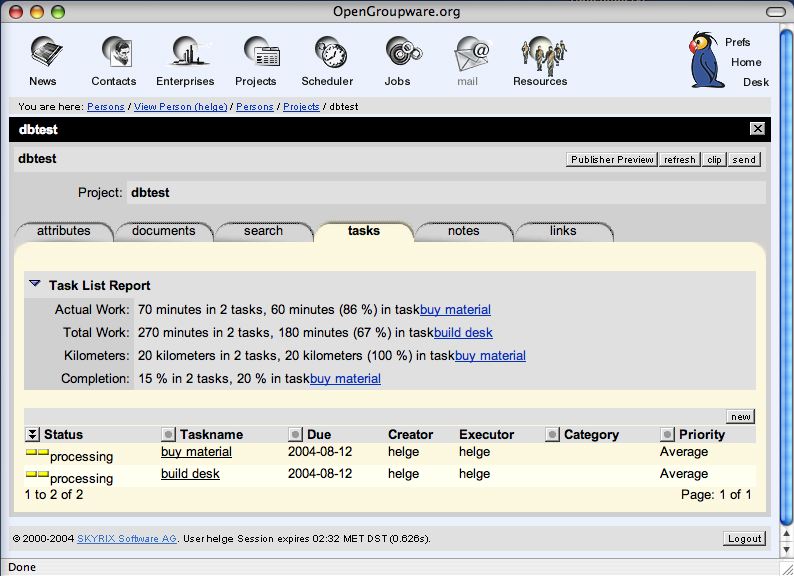
Task: Click the Creator column header
Action: (x=410, y=435)
